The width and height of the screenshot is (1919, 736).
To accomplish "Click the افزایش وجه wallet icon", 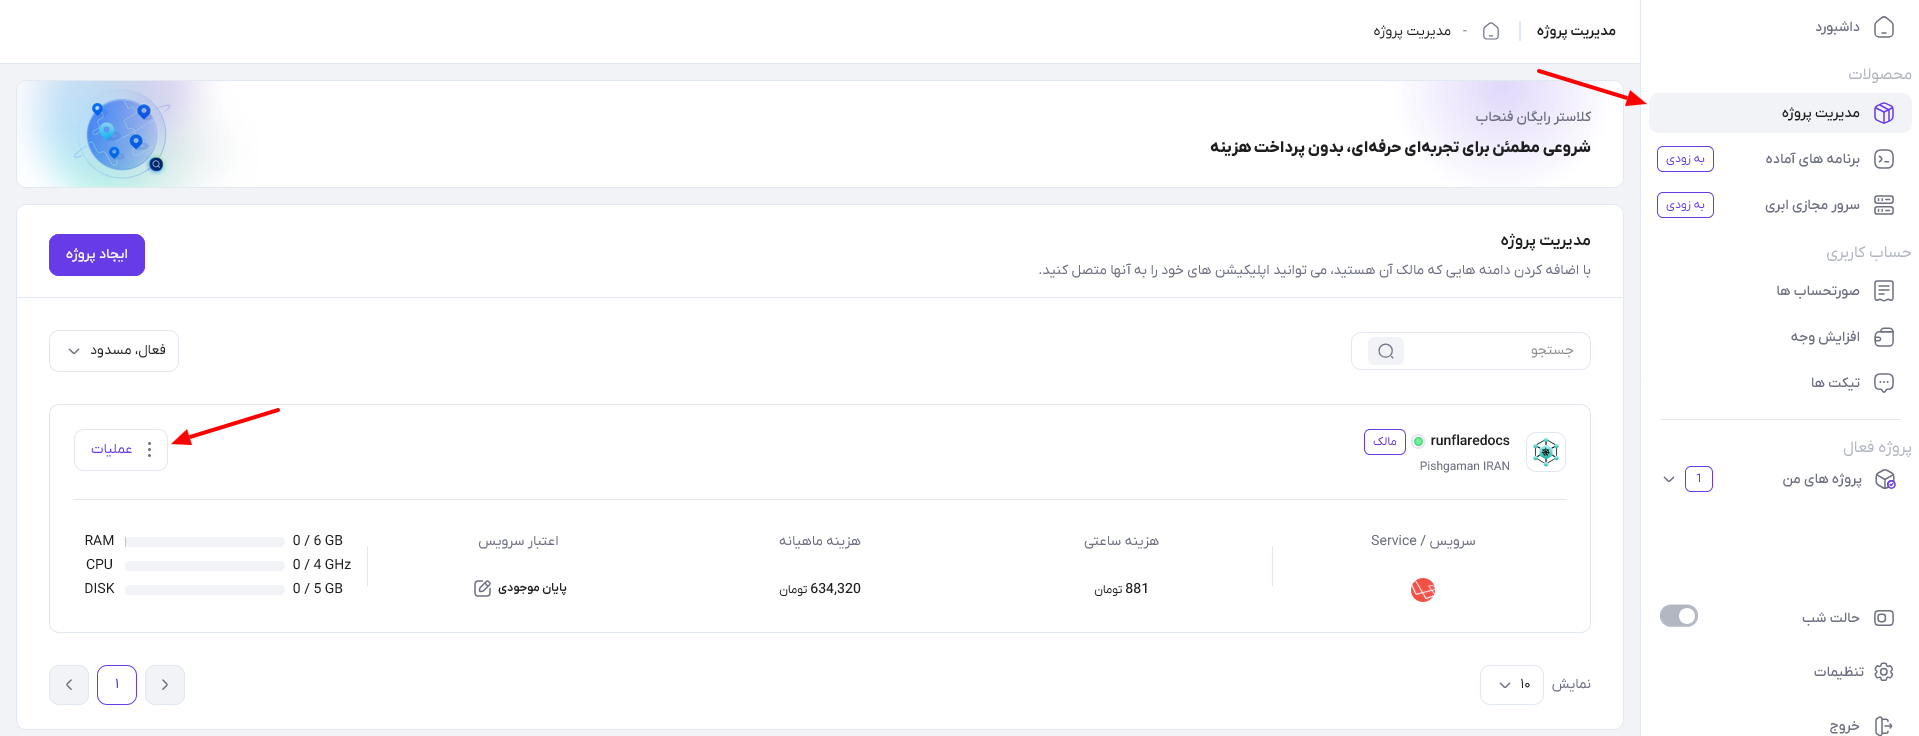I will point(1884,337).
